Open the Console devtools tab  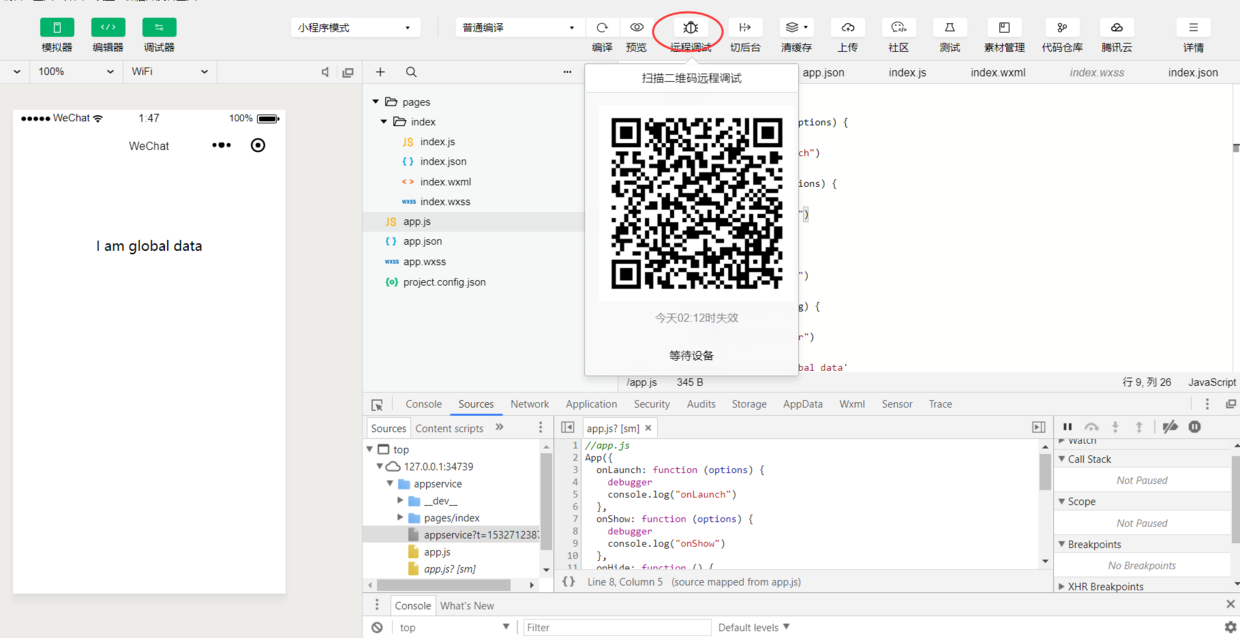point(423,404)
